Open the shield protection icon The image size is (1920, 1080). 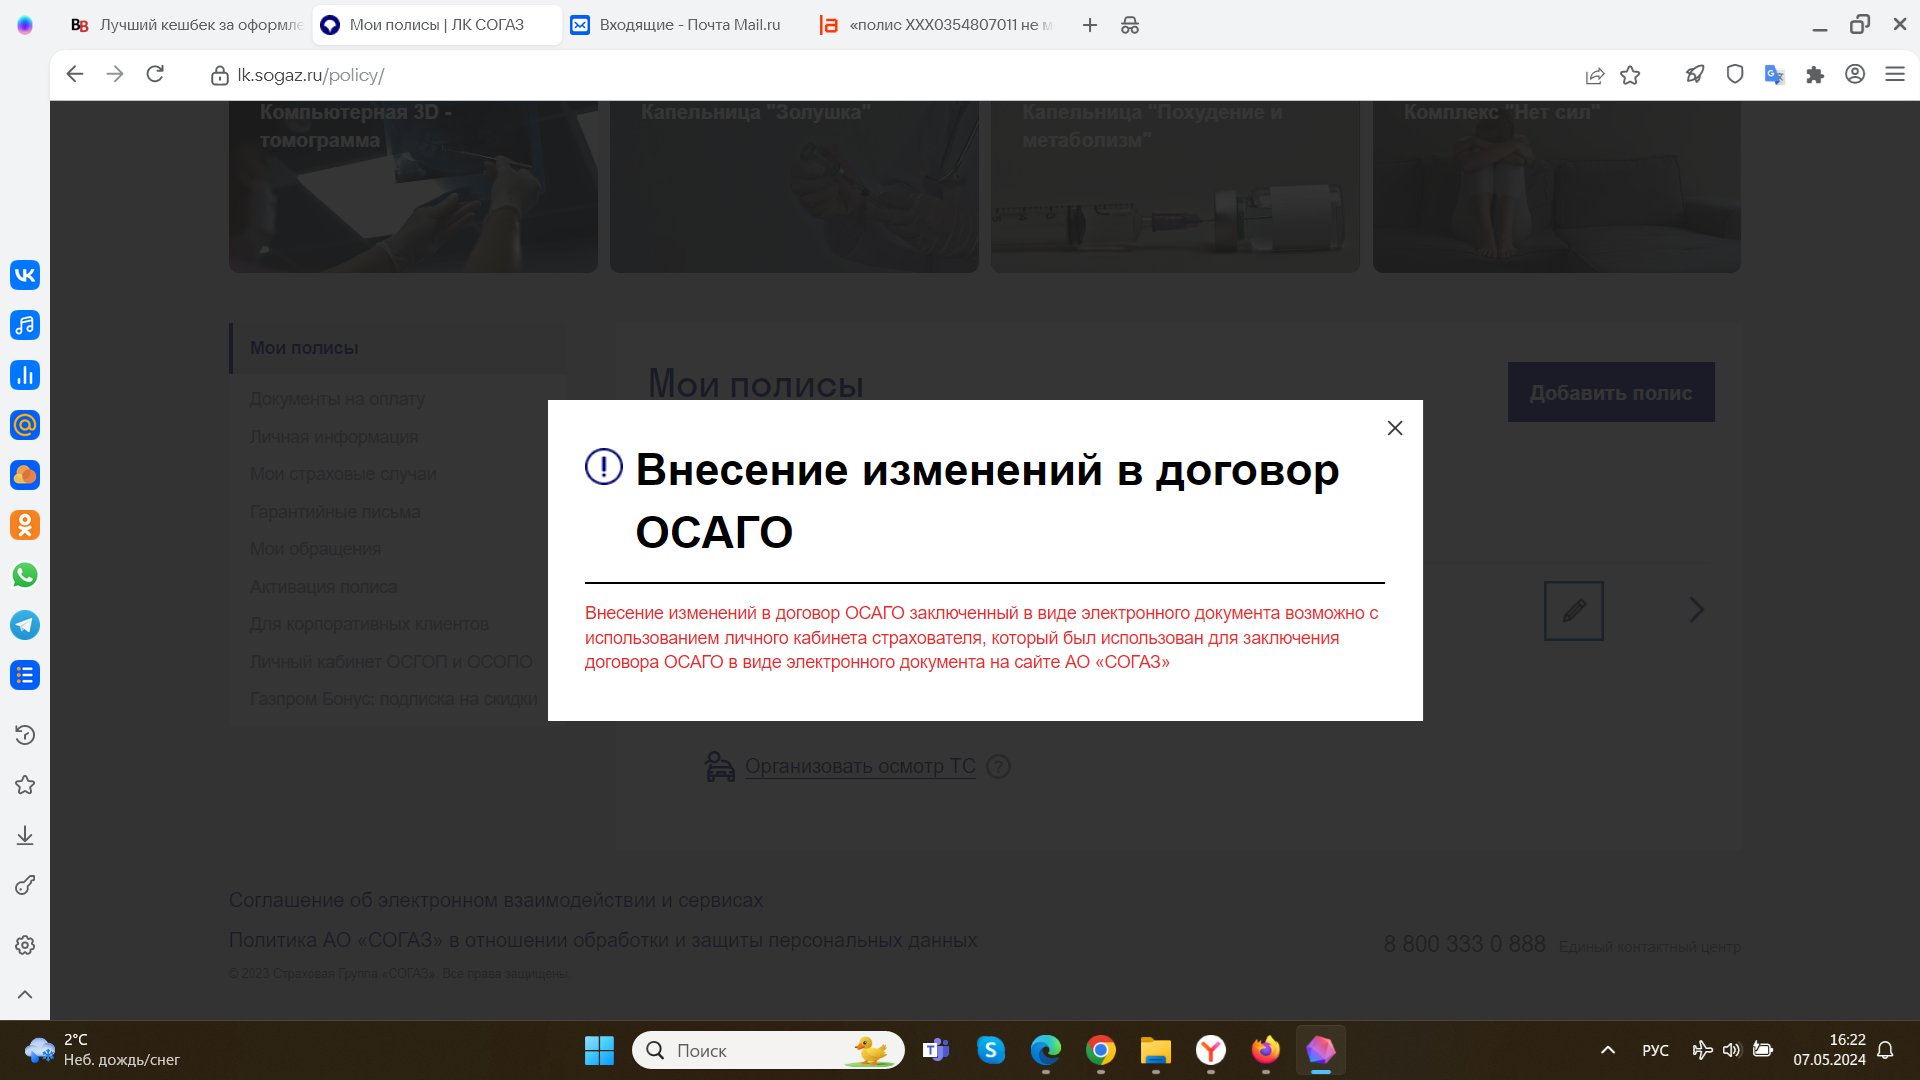[1735, 74]
